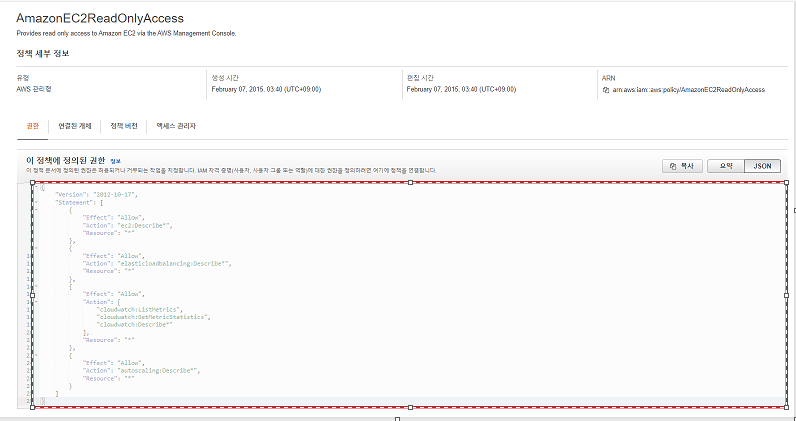Click the 복사 copy button

tap(682, 166)
